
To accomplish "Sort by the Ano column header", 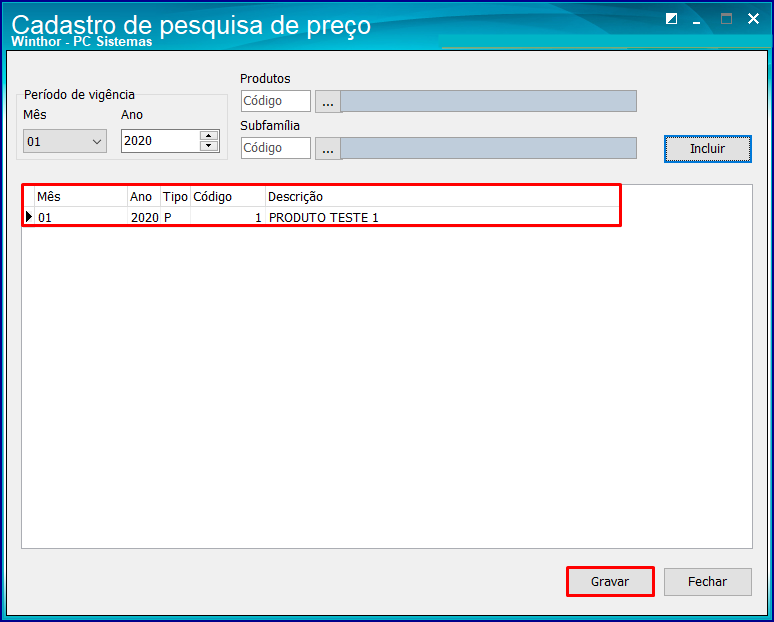I will pos(144,196).
